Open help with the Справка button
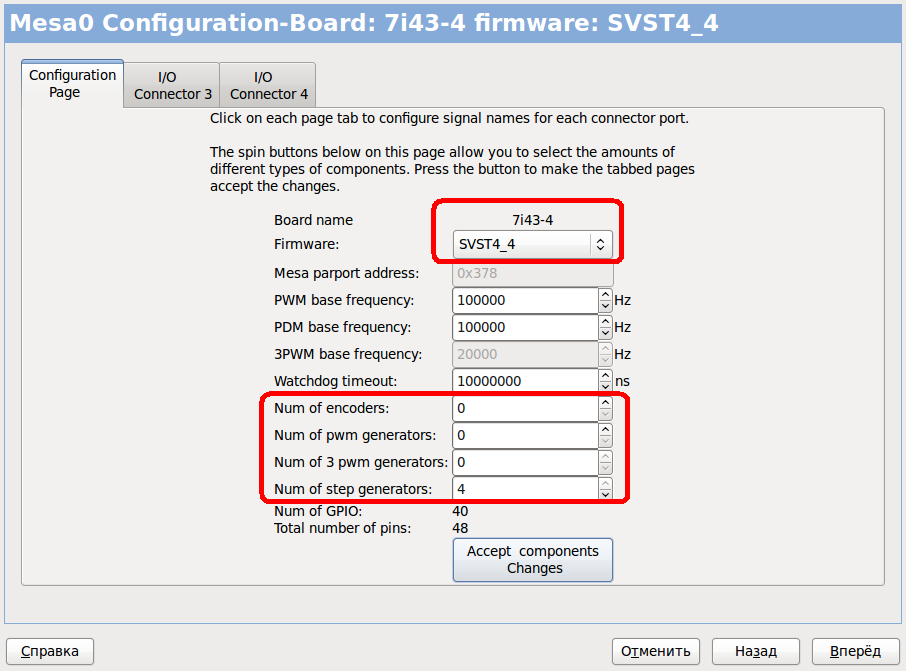Viewport: 906px width, 671px height. 50,651
